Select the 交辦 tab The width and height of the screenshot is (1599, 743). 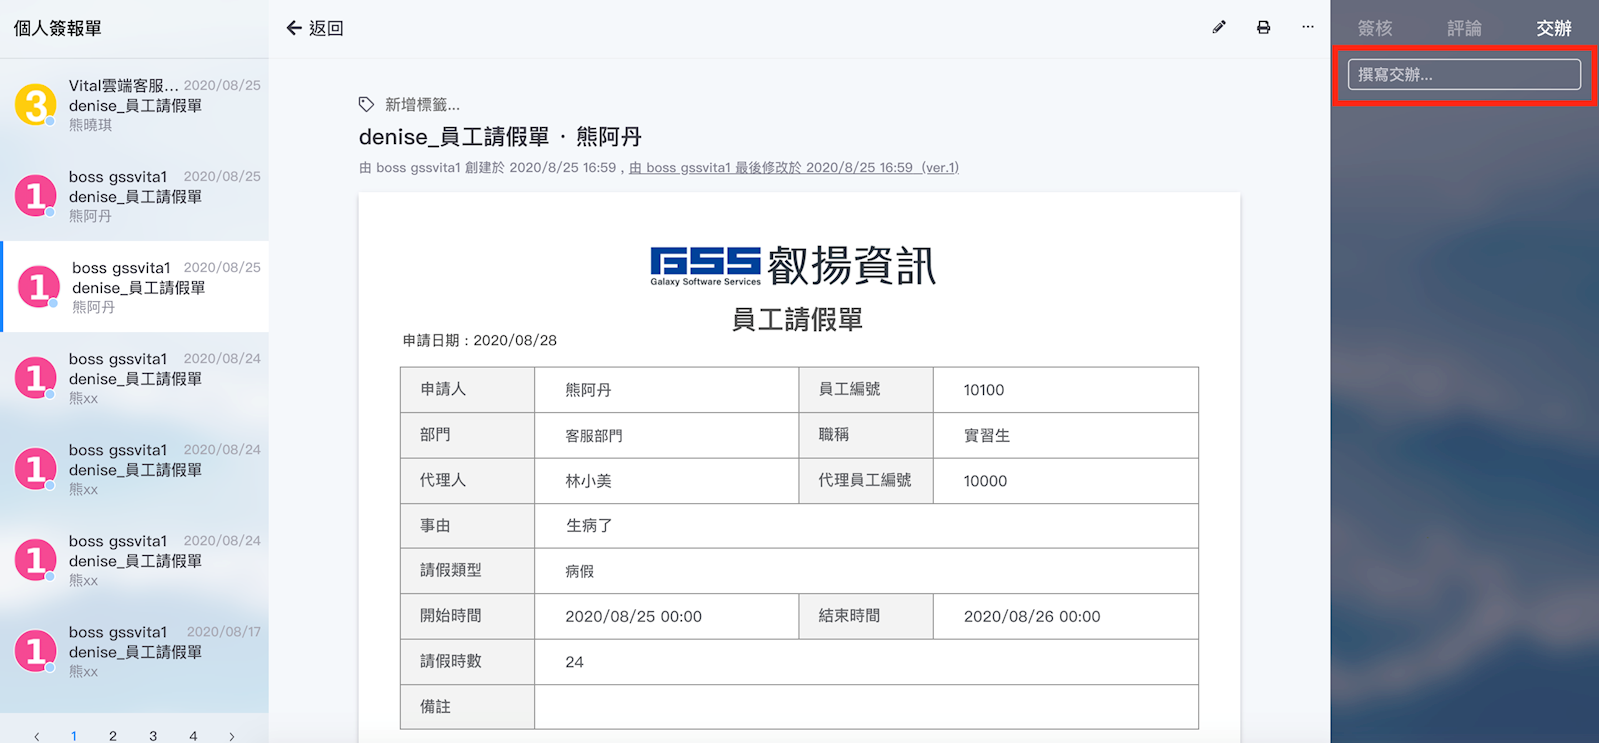click(x=1553, y=28)
